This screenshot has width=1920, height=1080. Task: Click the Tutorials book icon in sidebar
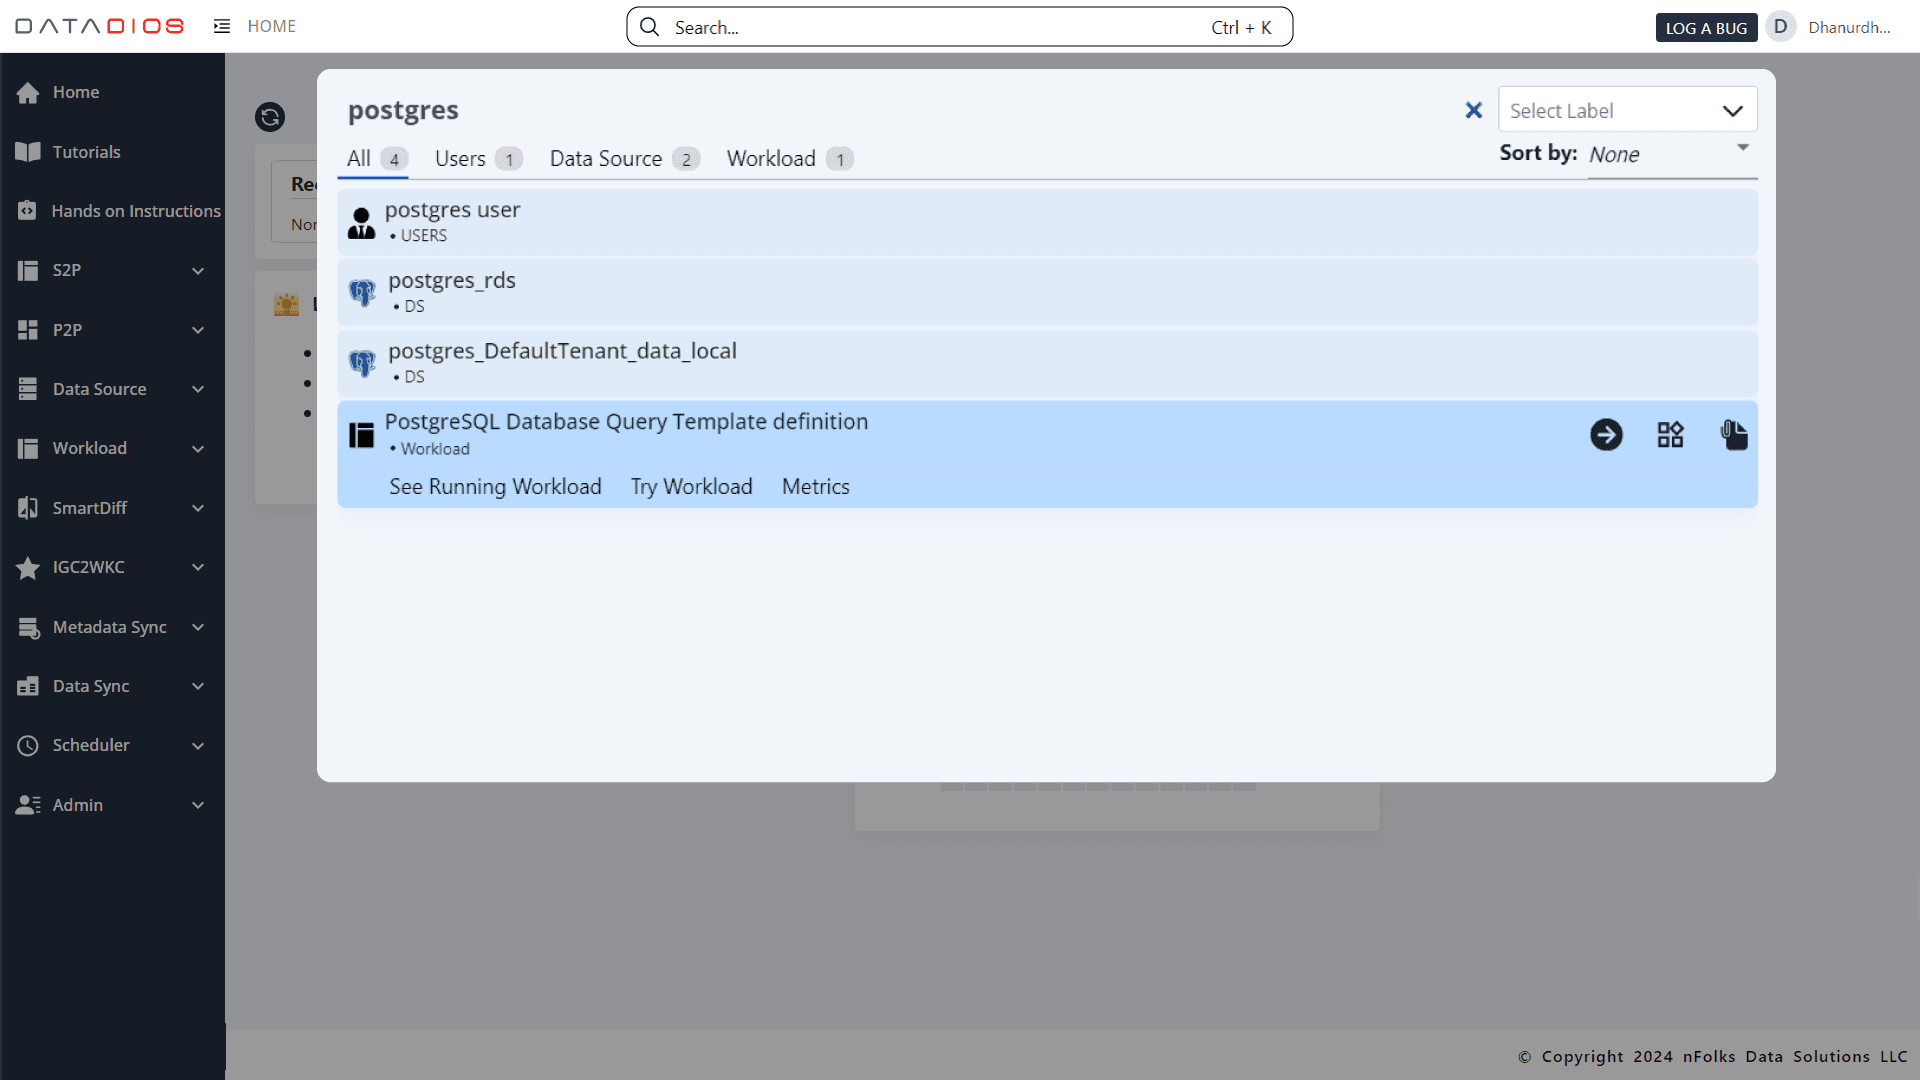[x=28, y=152]
